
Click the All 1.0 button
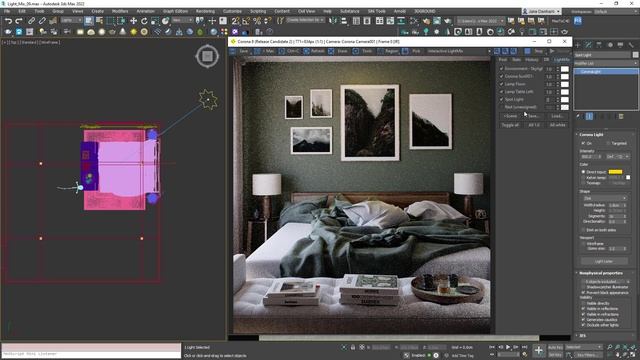tap(534, 125)
